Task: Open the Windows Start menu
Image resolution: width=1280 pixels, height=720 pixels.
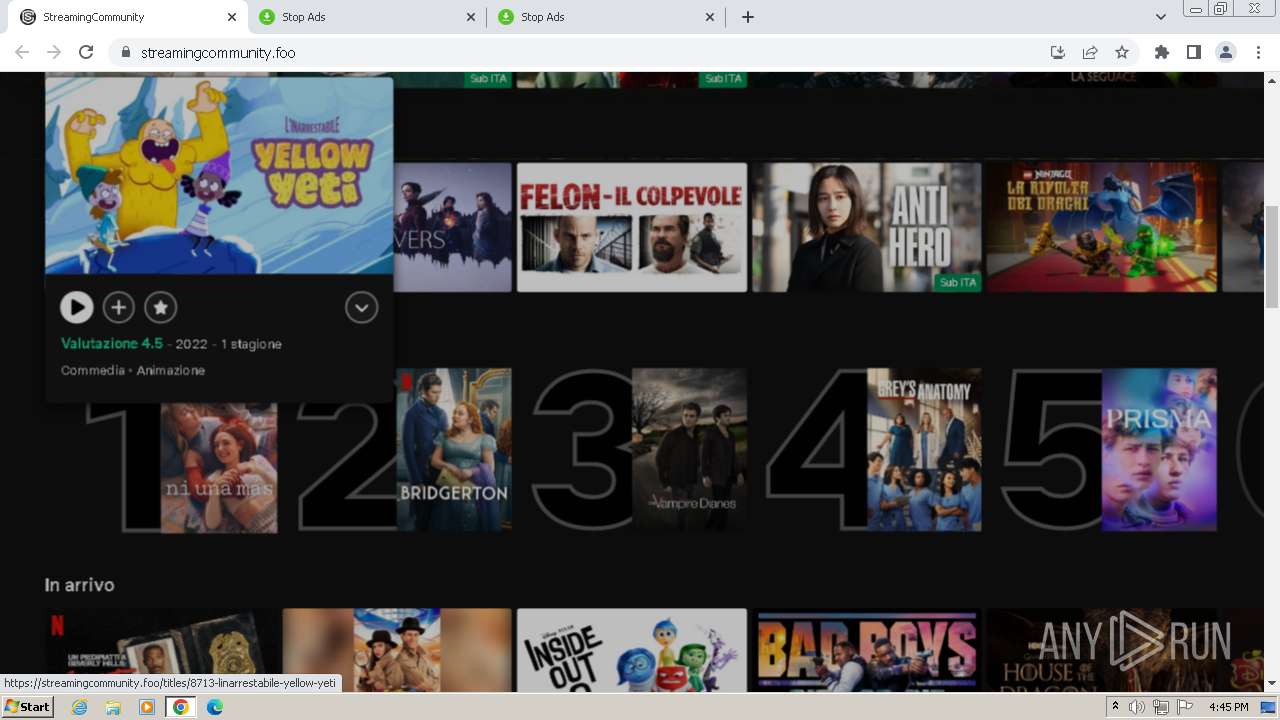Action: [x=28, y=707]
